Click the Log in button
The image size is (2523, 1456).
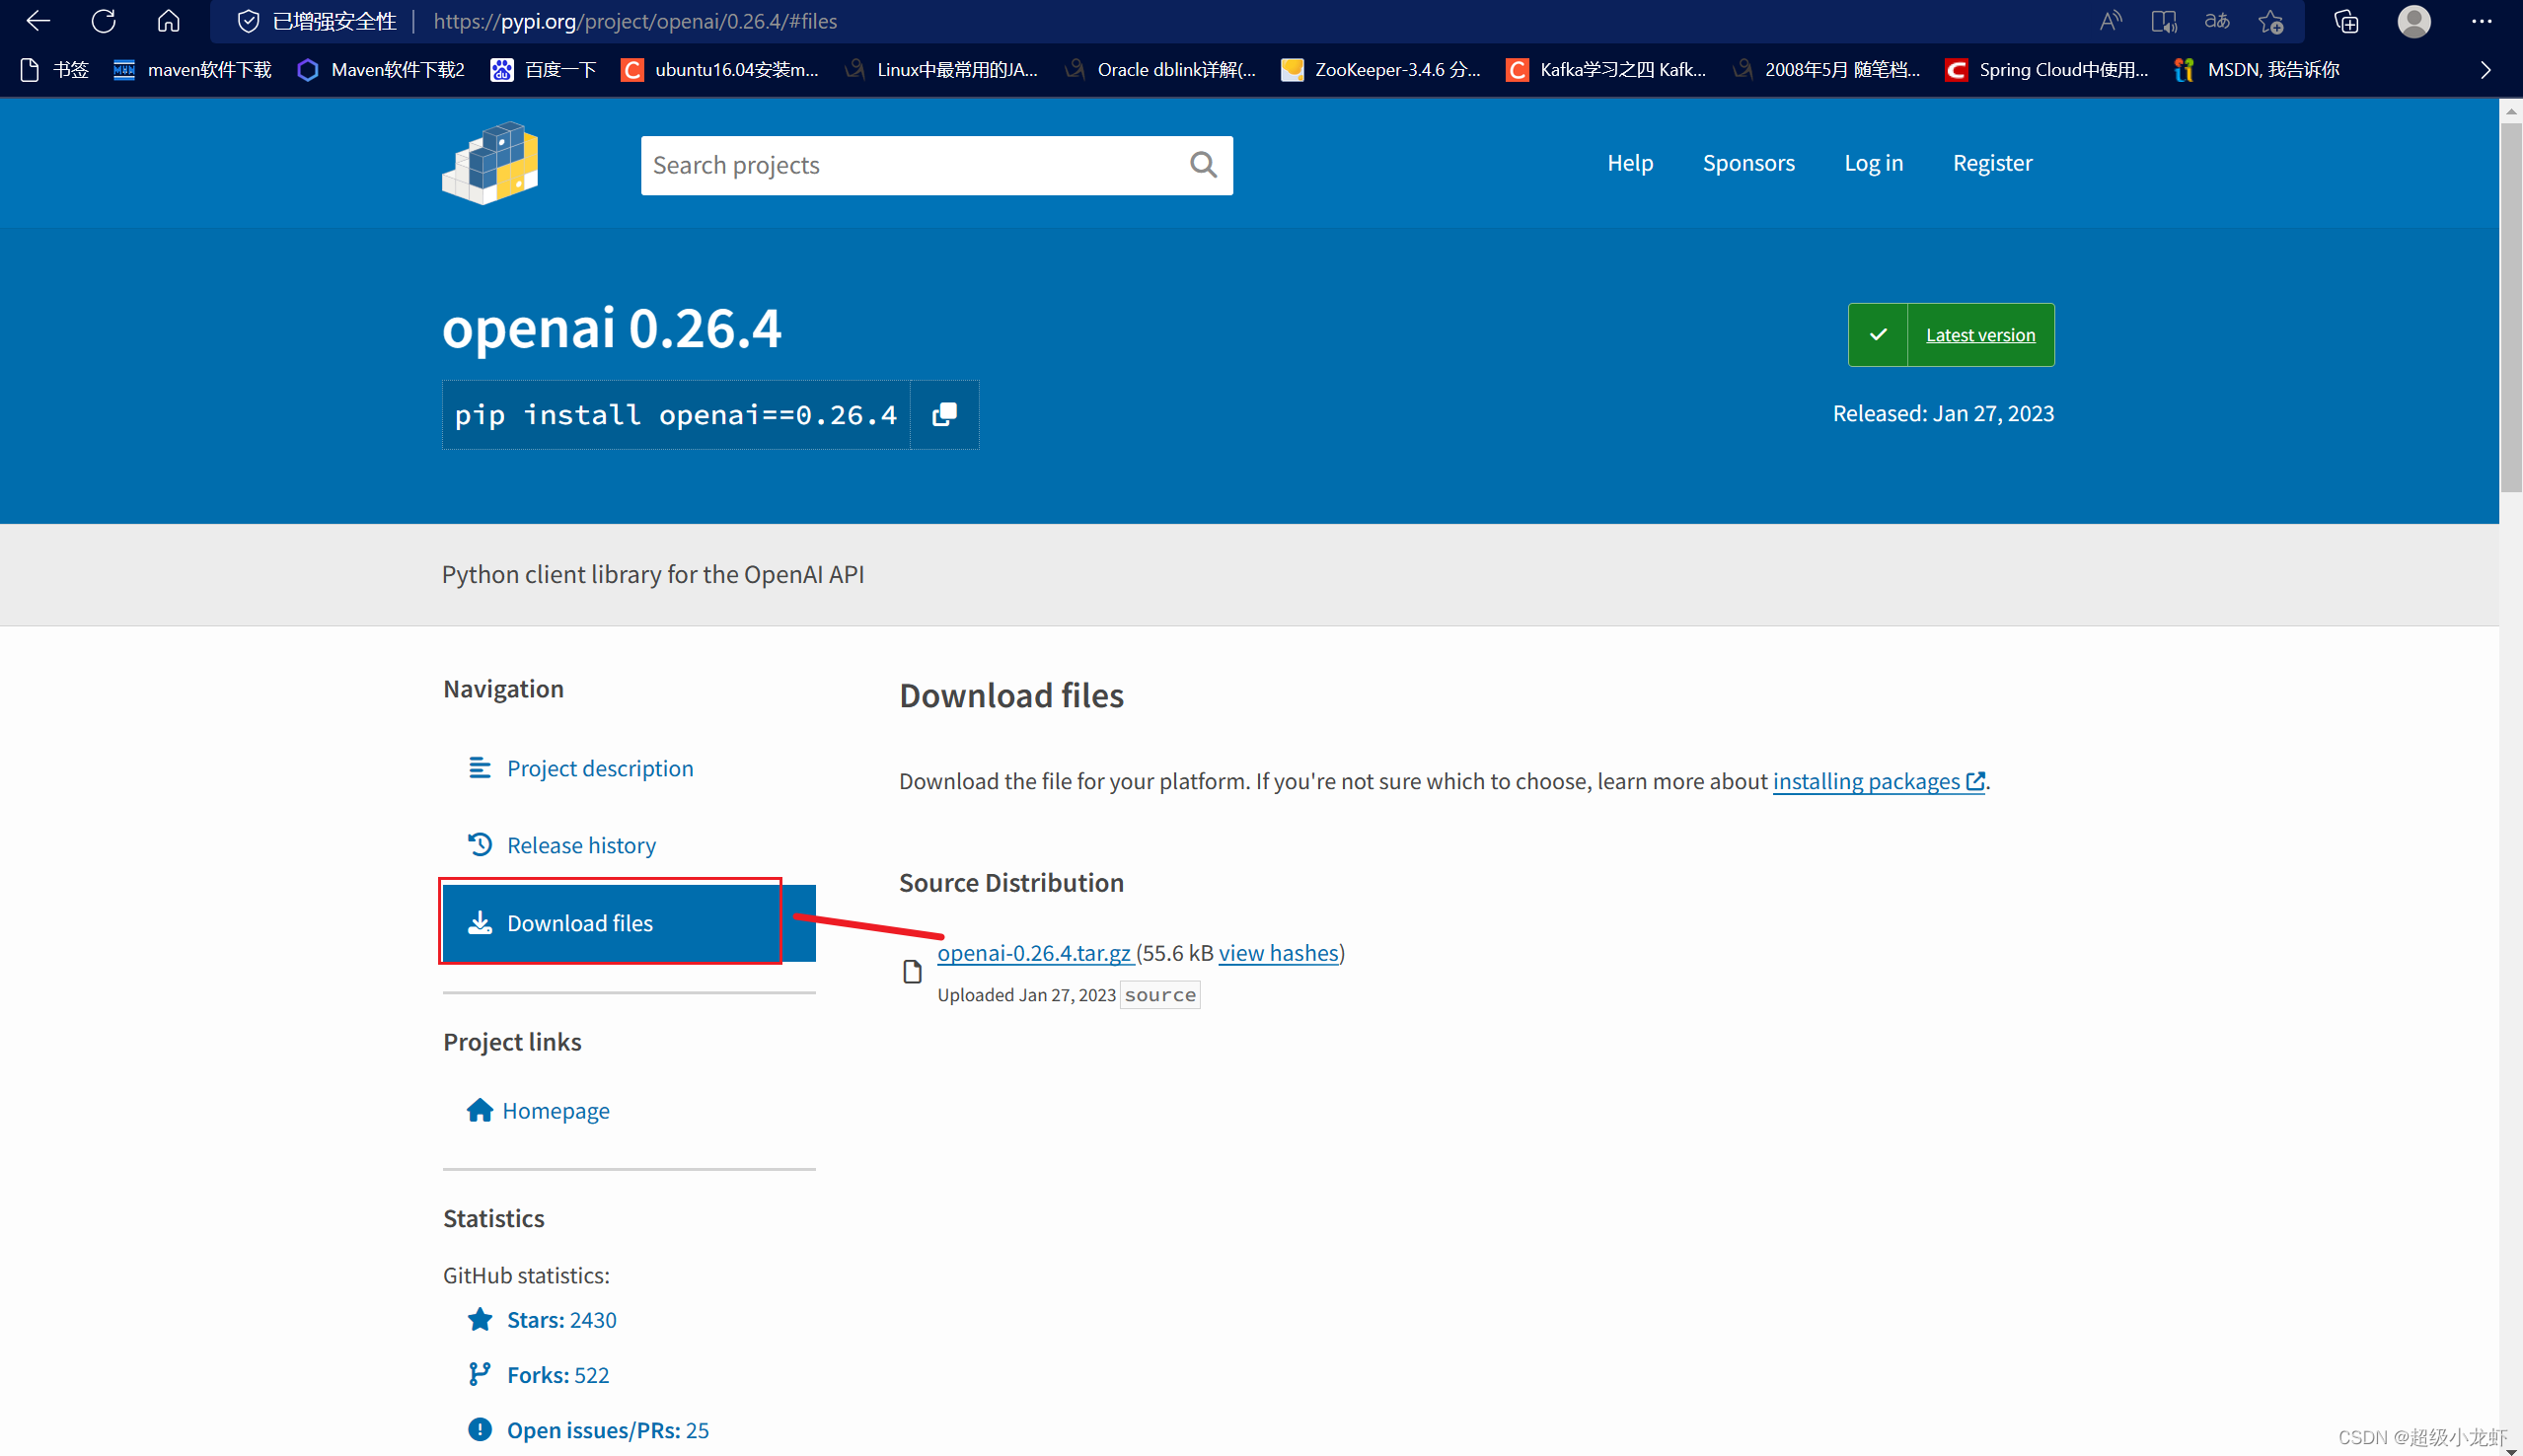(x=1872, y=163)
